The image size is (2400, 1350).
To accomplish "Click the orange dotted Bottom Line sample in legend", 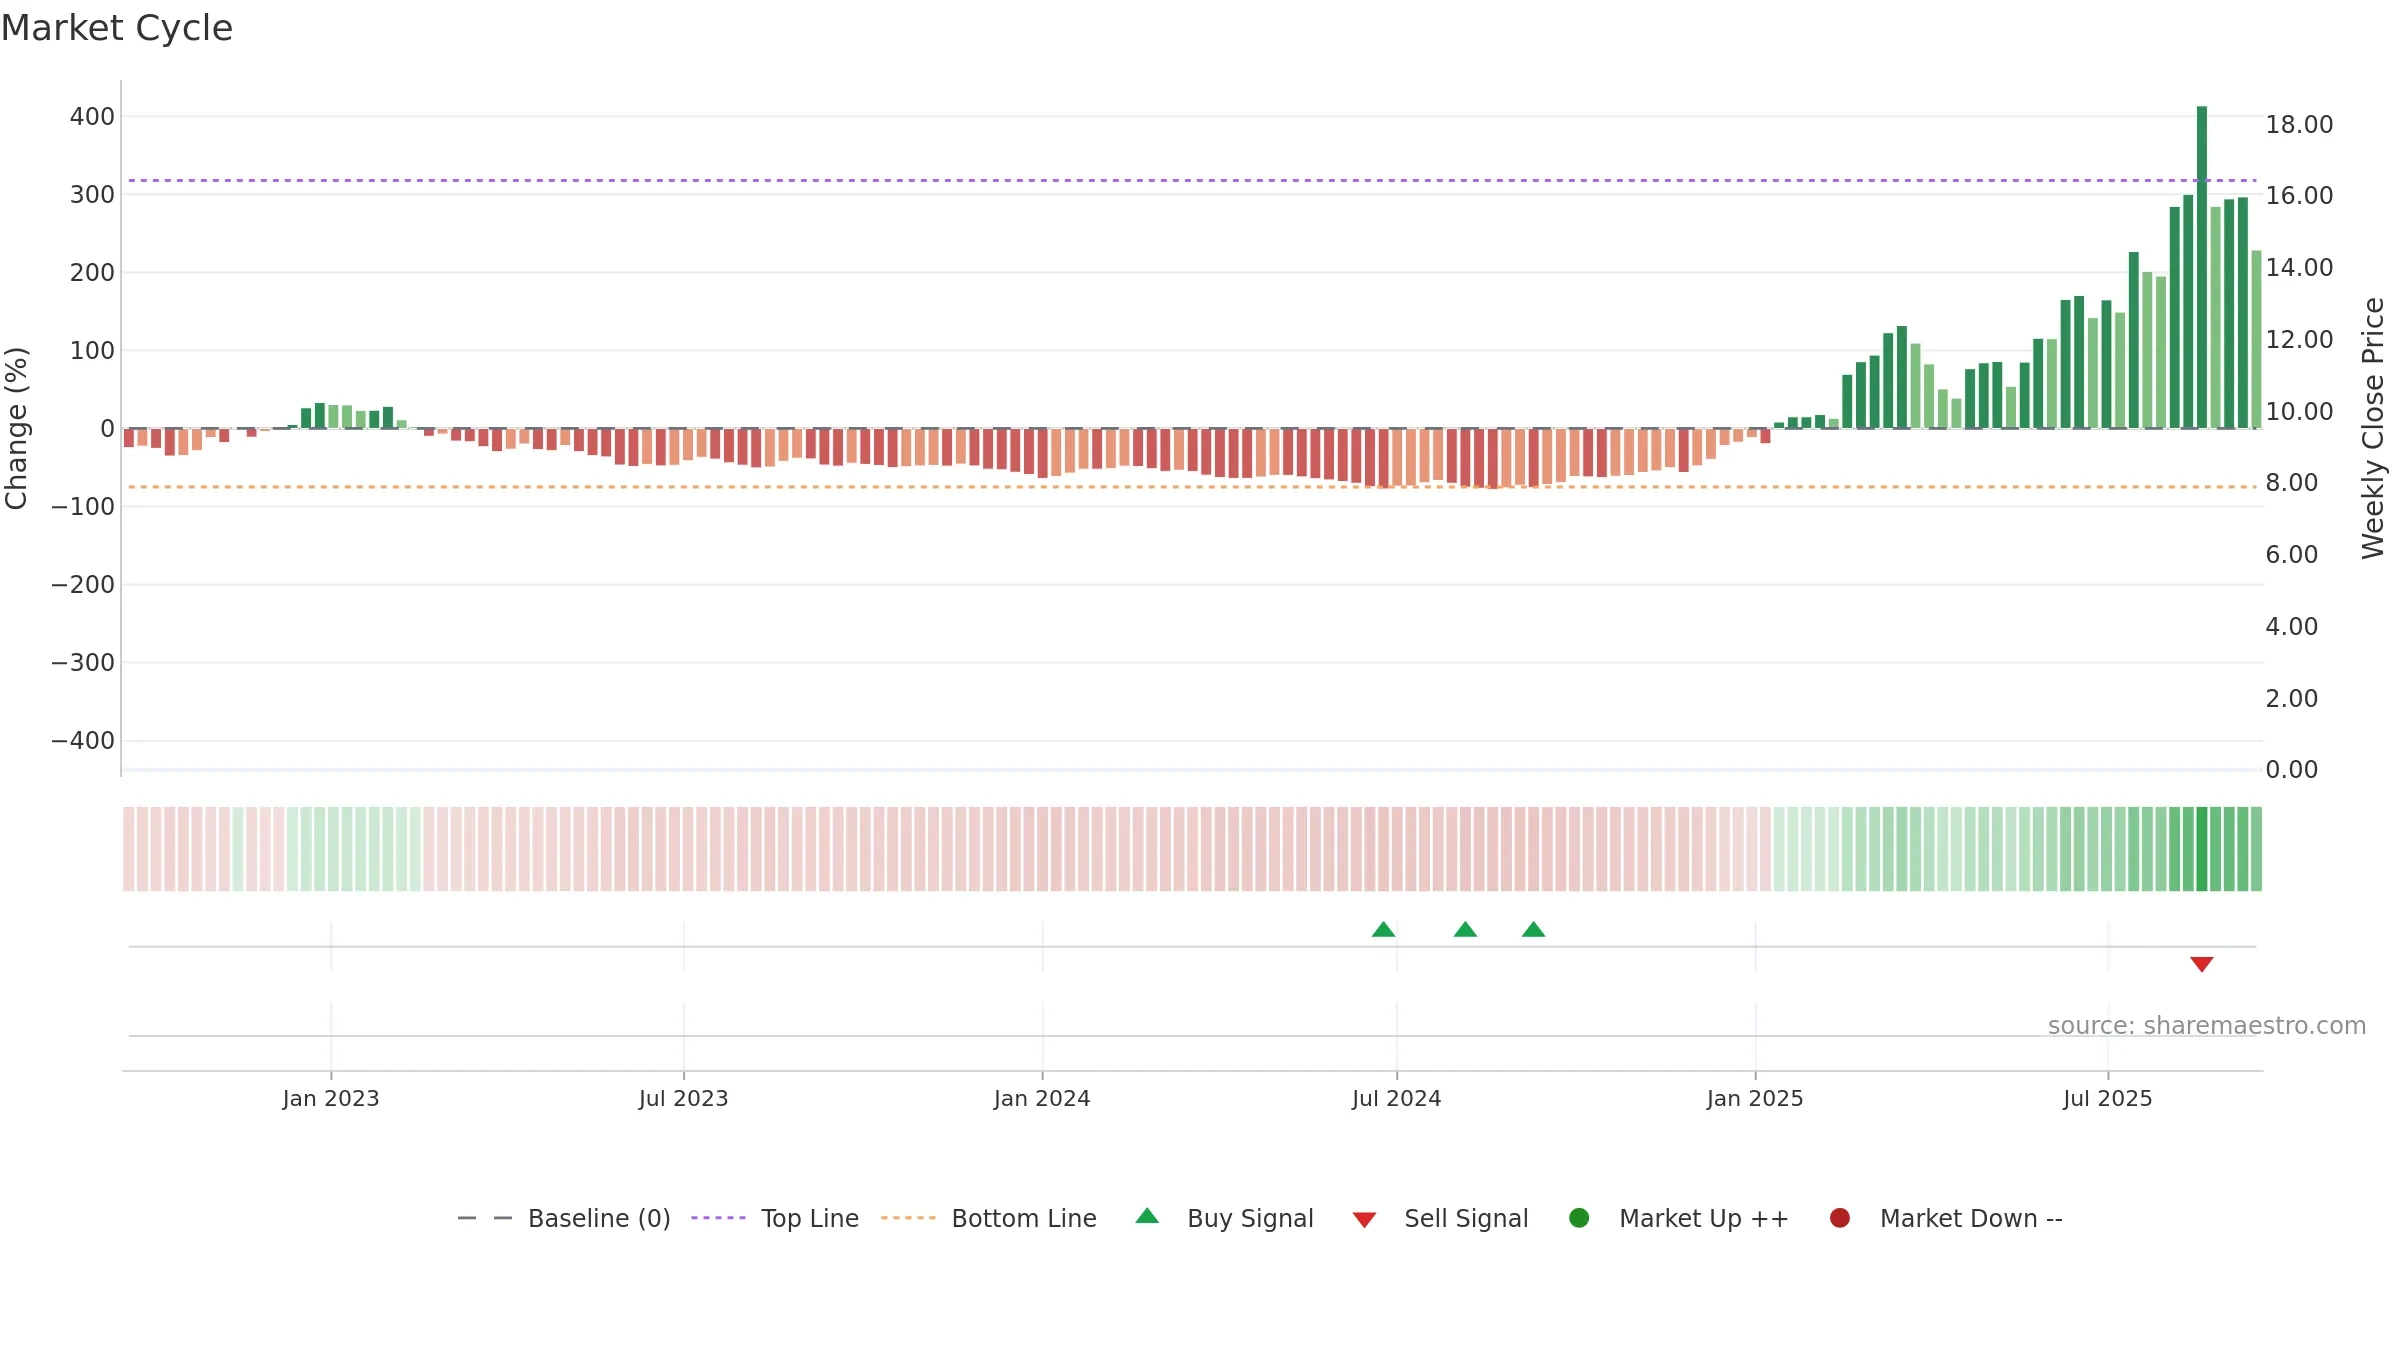I will tap(908, 1218).
